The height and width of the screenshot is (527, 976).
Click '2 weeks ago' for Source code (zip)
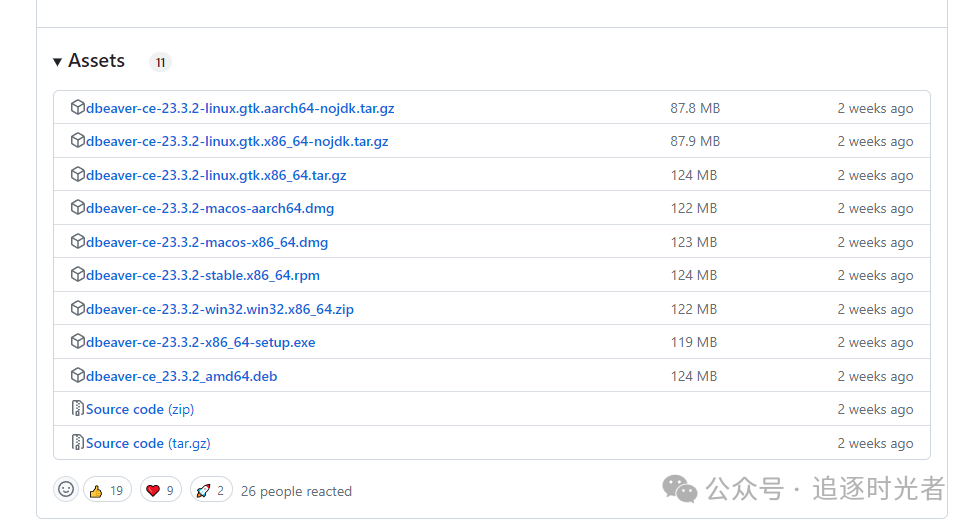tap(875, 409)
